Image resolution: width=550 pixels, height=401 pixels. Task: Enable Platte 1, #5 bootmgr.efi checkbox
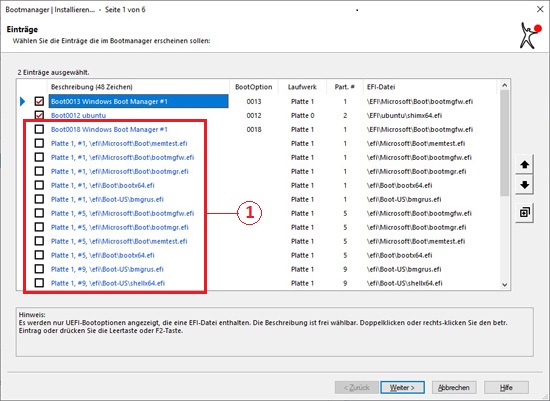tap(39, 227)
